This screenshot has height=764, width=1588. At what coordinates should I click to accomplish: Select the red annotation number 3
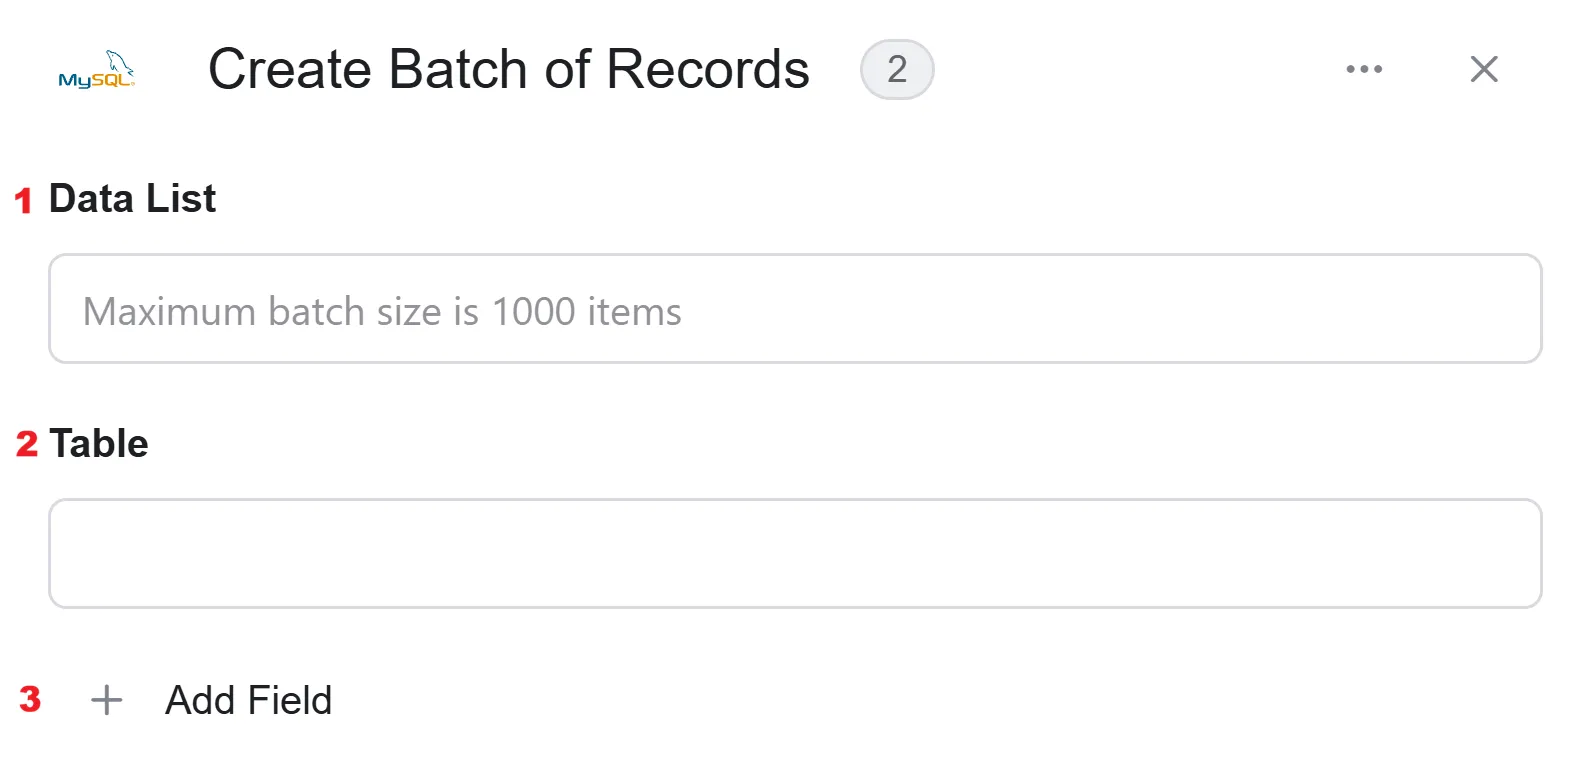pos(30,699)
